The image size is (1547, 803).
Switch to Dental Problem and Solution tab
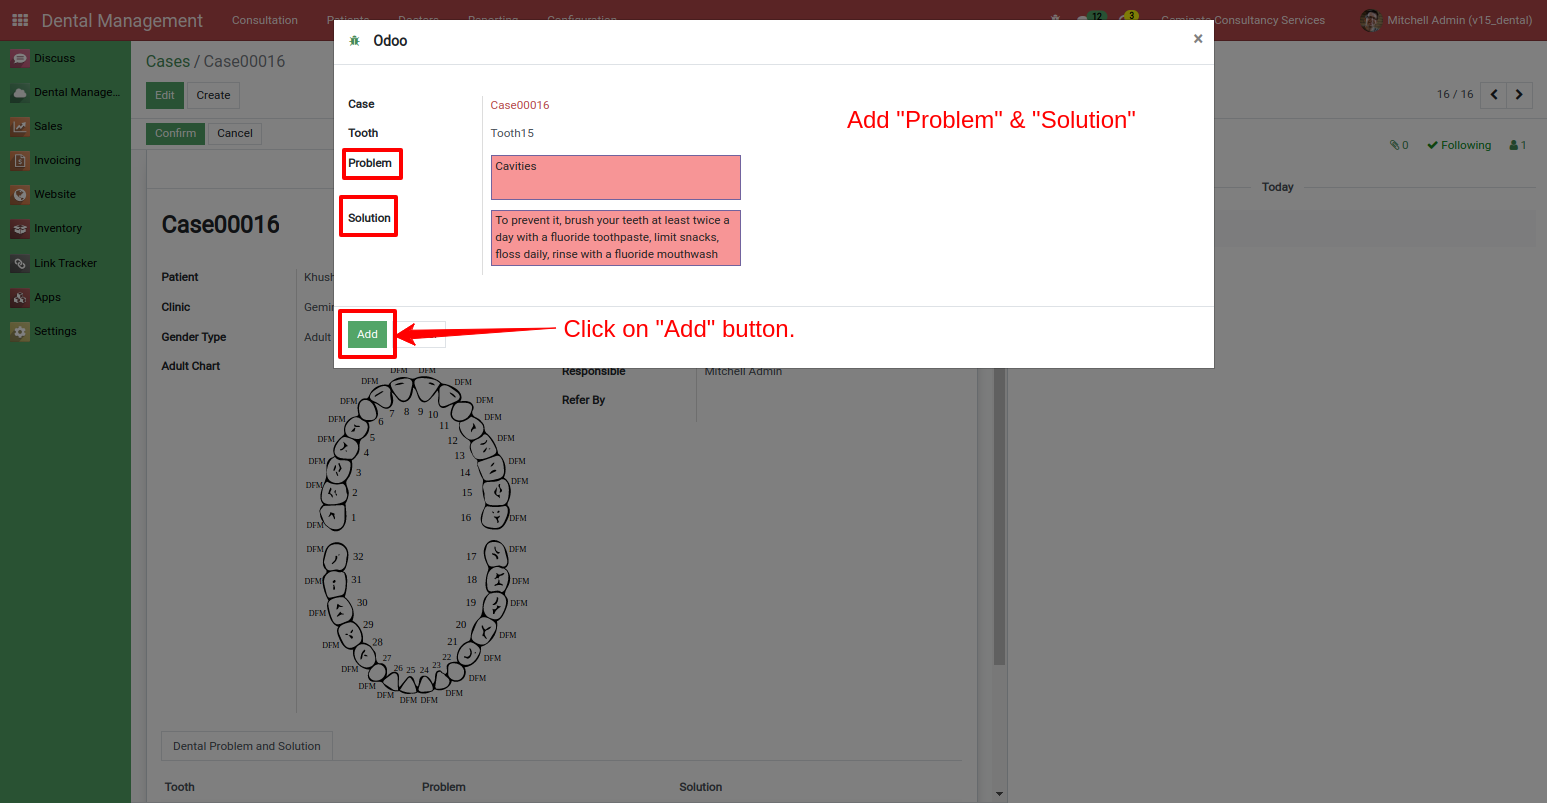click(x=246, y=746)
